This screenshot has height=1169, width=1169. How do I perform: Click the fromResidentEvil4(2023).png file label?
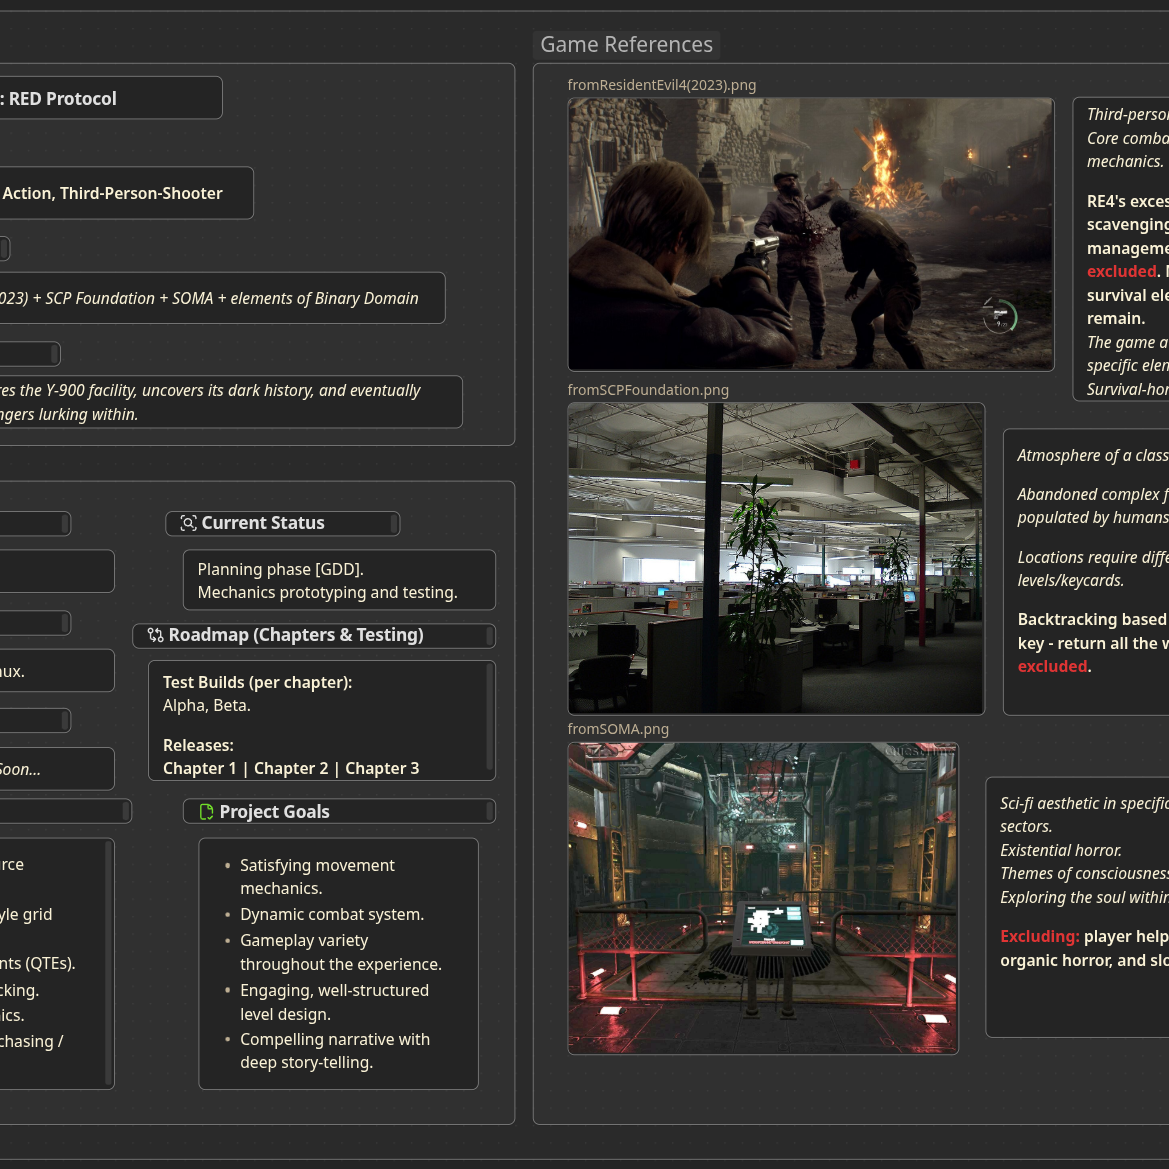(662, 85)
